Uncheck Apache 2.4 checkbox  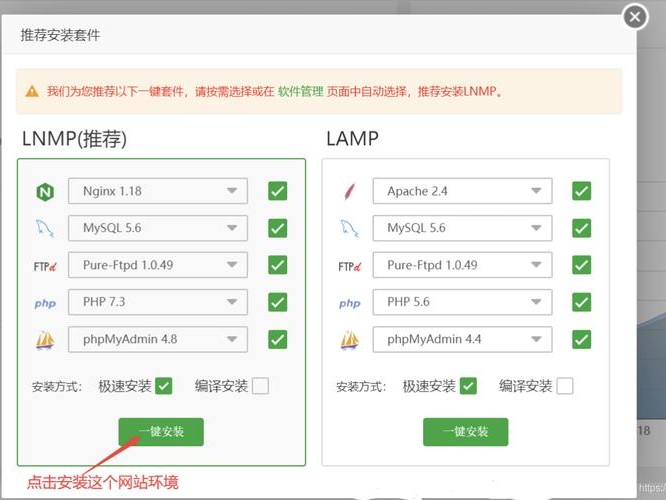[581, 191]
